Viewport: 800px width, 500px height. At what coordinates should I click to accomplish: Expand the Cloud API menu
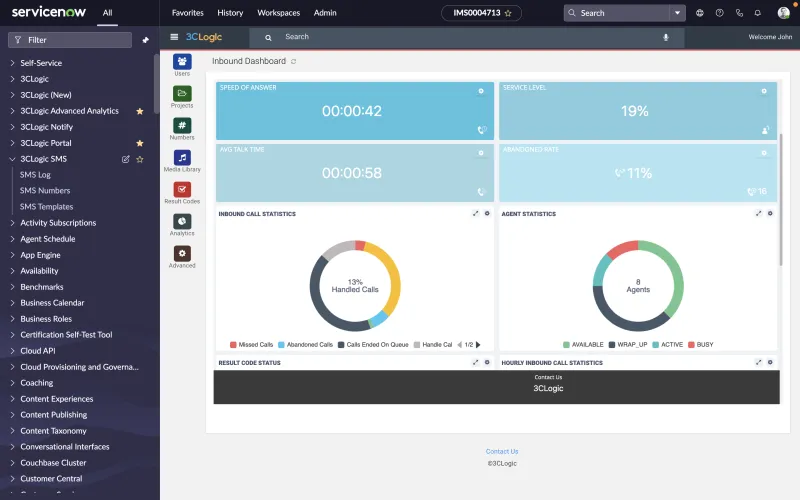(12, 351)
